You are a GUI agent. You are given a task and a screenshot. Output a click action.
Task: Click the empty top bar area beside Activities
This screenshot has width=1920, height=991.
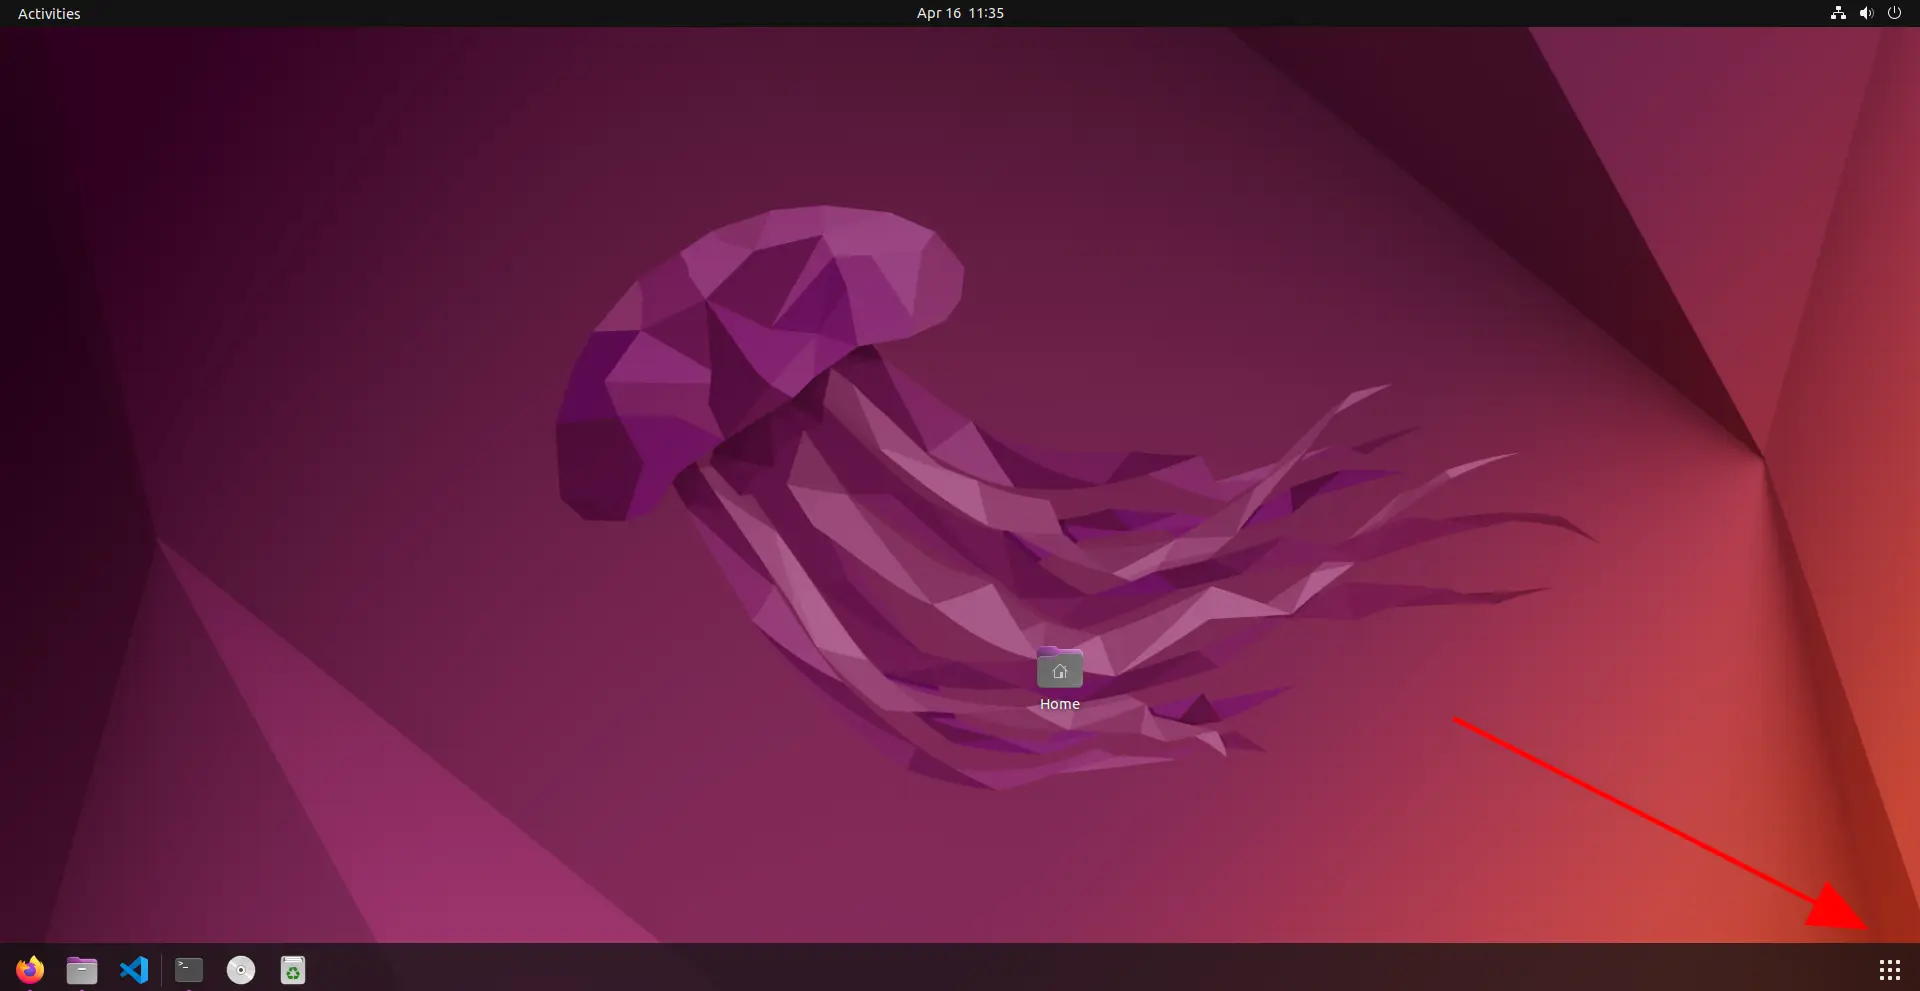pyautogui.click(x=400, y=13)
